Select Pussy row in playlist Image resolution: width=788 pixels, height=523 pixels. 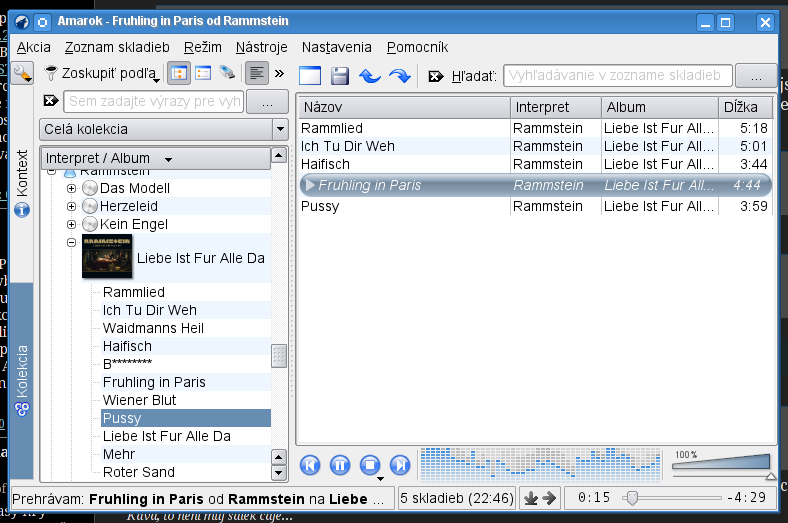[535, 206]
